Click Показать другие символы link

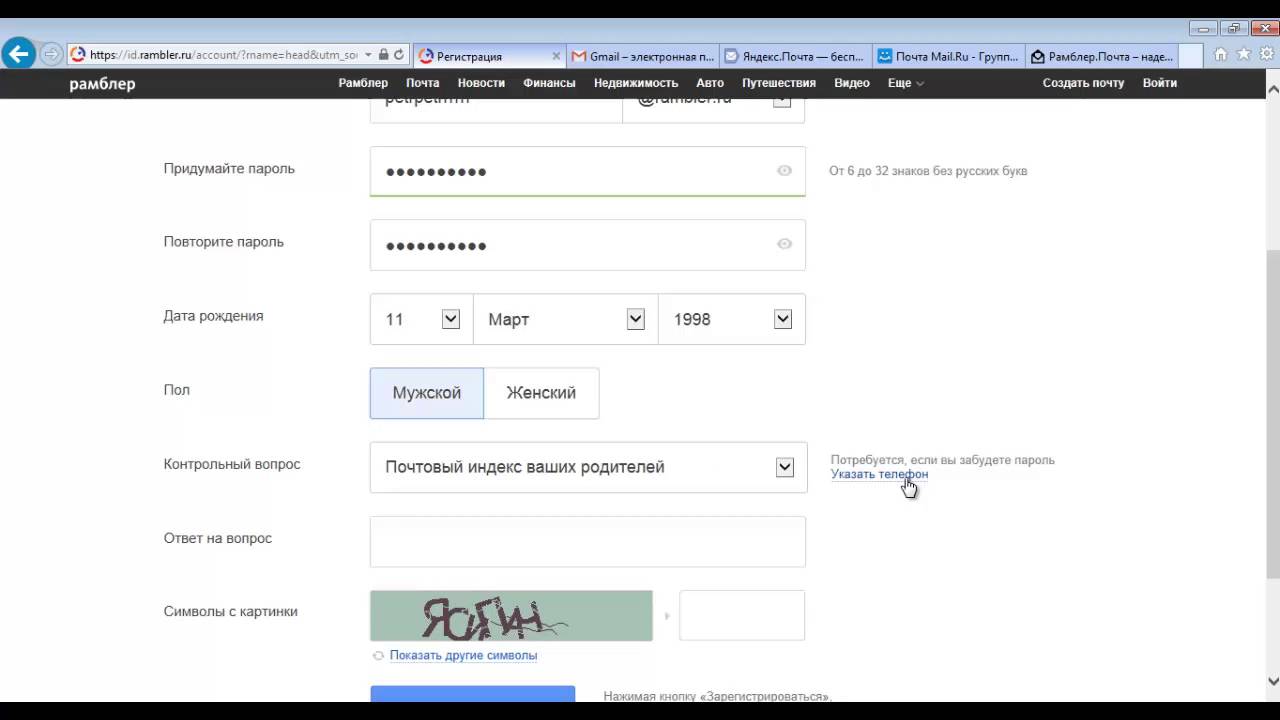(x=463, y=656)
